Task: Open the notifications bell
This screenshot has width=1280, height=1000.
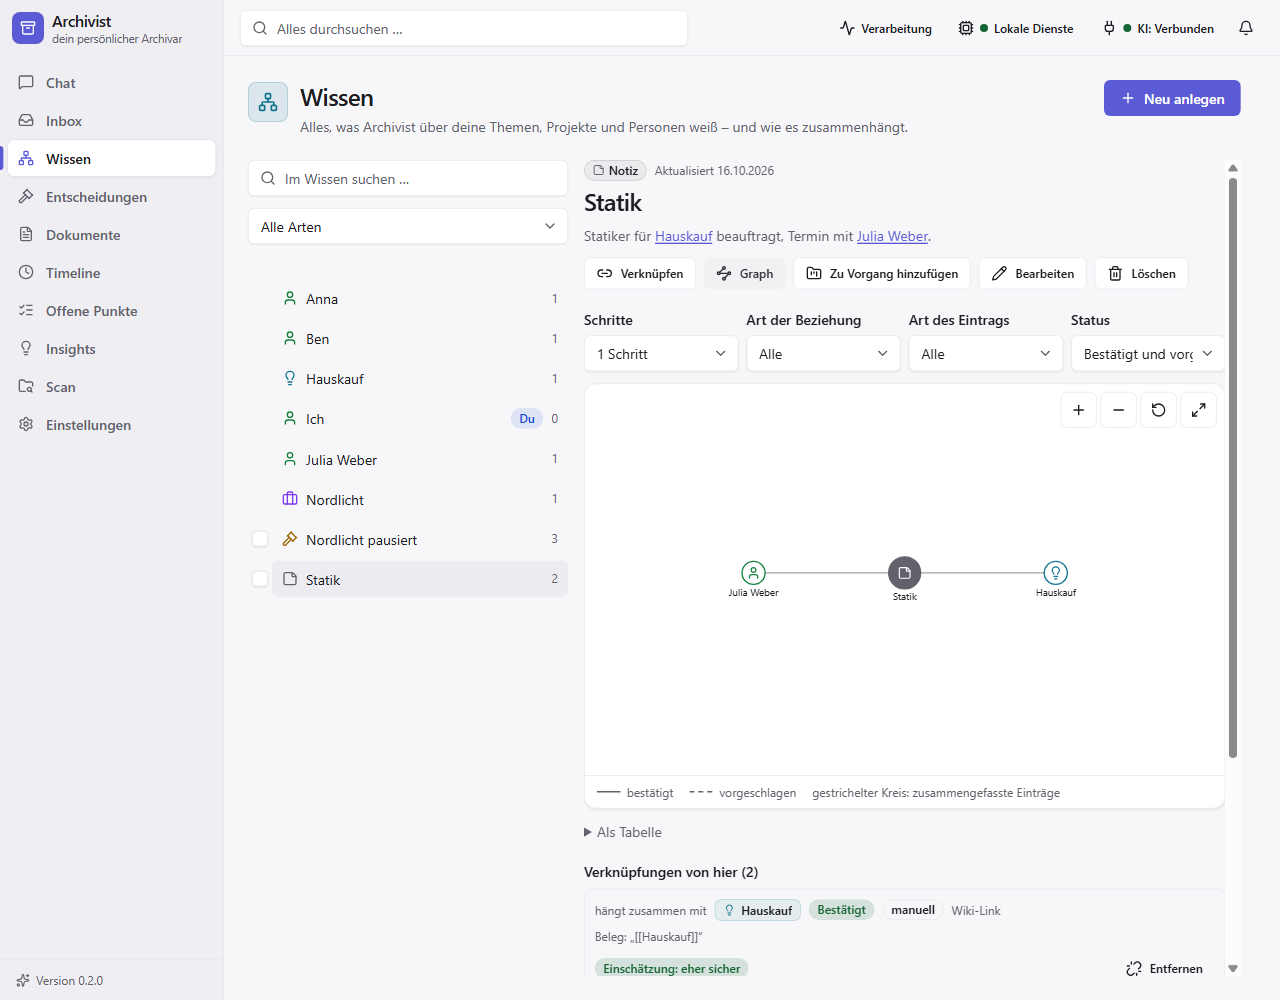Action: (1246, 28)
